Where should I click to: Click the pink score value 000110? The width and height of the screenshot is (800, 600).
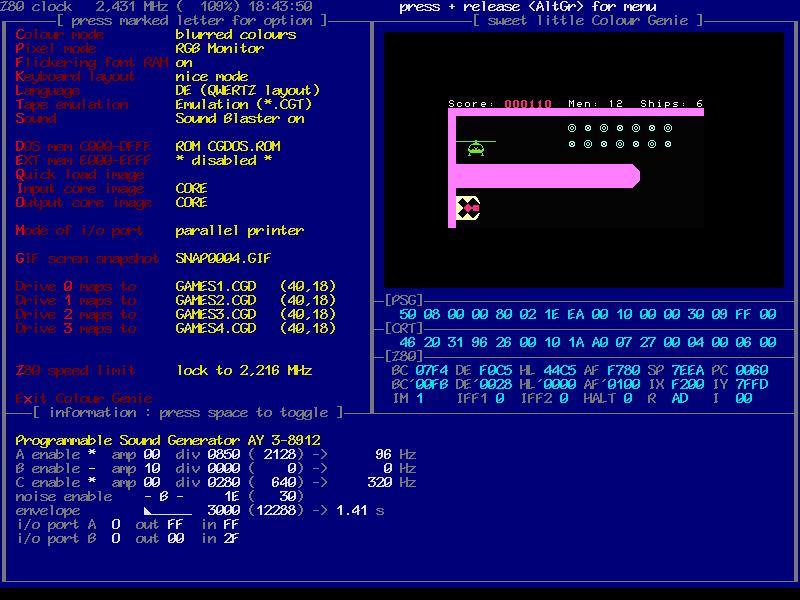pyautogui.click(x=528, y=104)
